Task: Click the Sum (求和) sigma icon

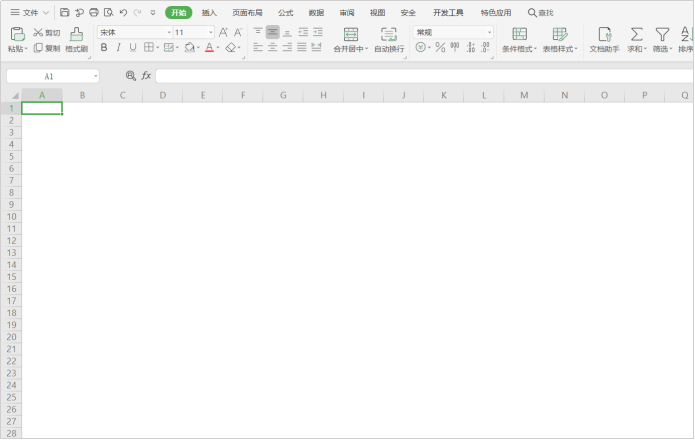Action: 636,34
